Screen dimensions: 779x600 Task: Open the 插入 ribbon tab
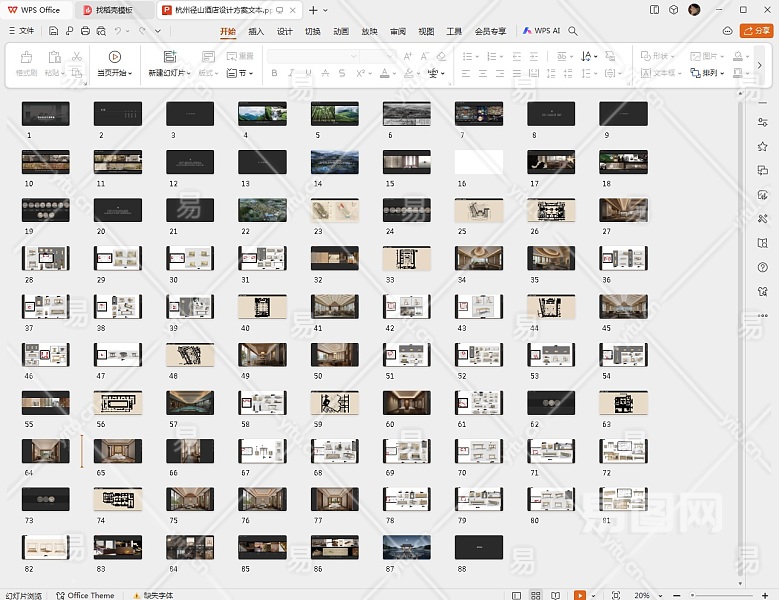click(256, 31)
